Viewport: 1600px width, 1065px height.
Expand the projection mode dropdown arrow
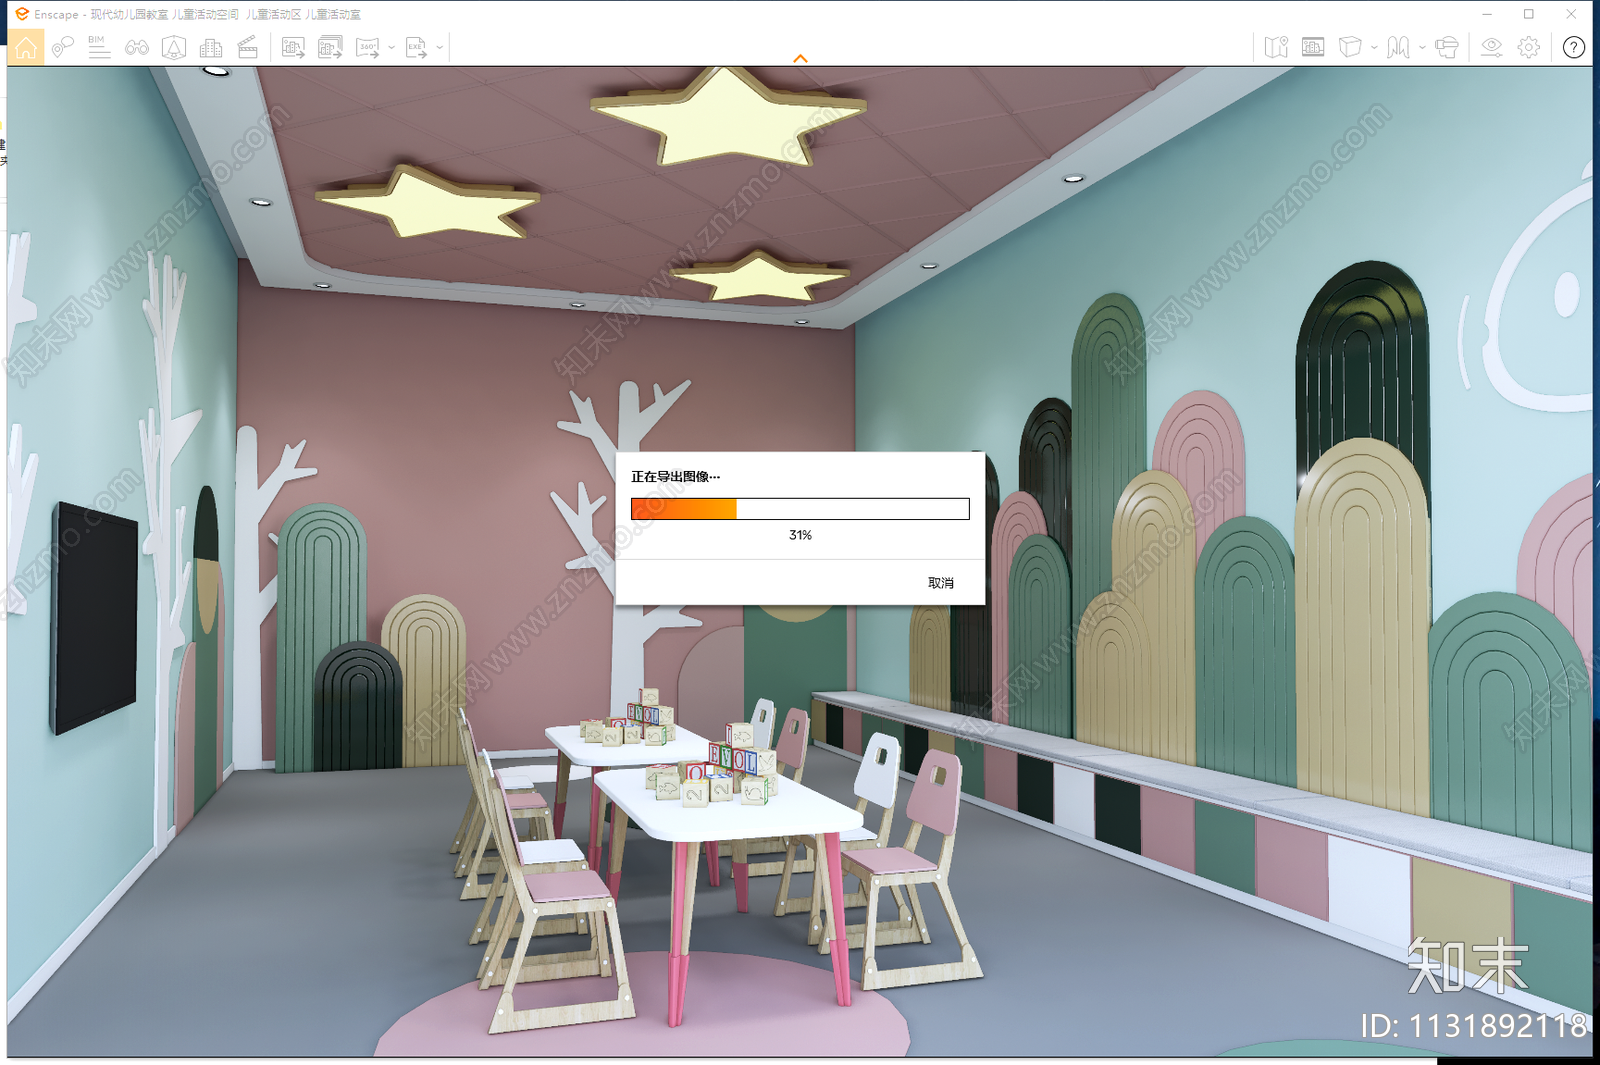pyautogui.click(x=1374, y=47)
